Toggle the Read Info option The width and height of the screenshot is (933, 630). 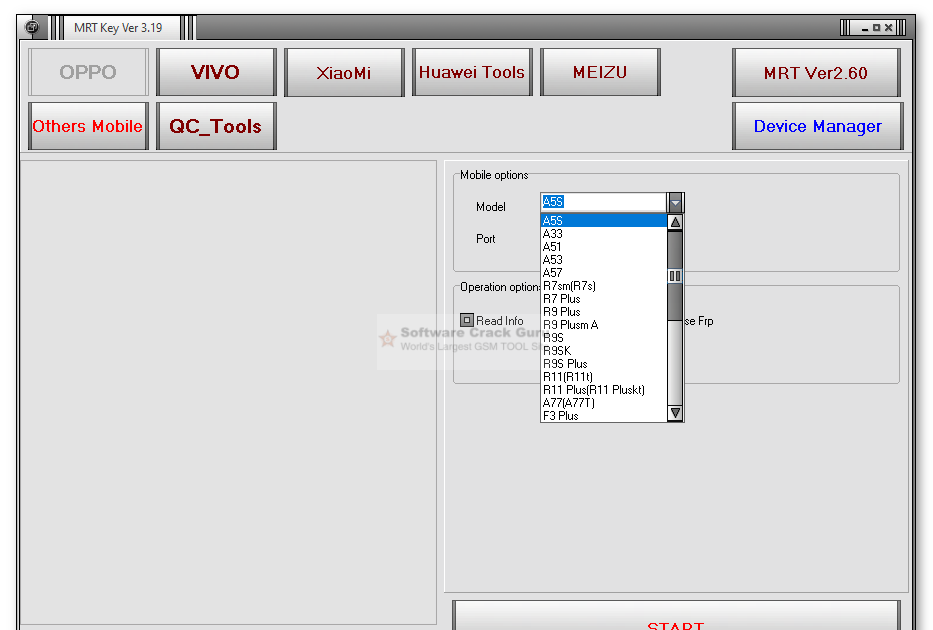467,320
